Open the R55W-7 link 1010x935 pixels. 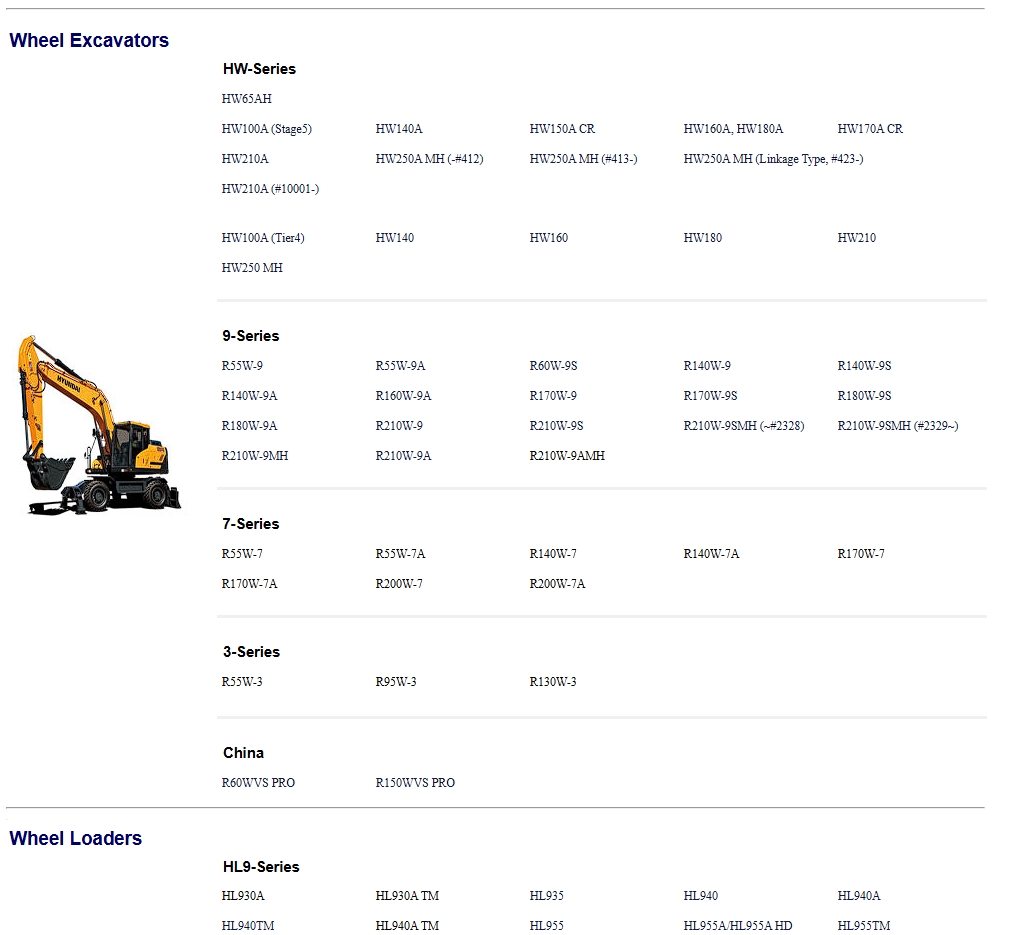coord(242,554)
